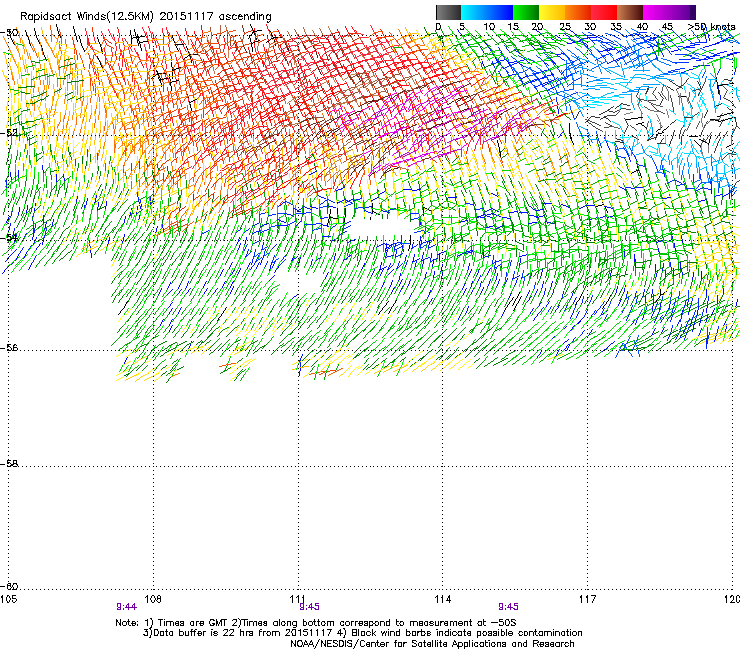This screenshot has width=740, height=650.
Task: Click the 'Rapidsact Winds(12.5KM) 20151117 ascending' title
Action: click(146, 17)
